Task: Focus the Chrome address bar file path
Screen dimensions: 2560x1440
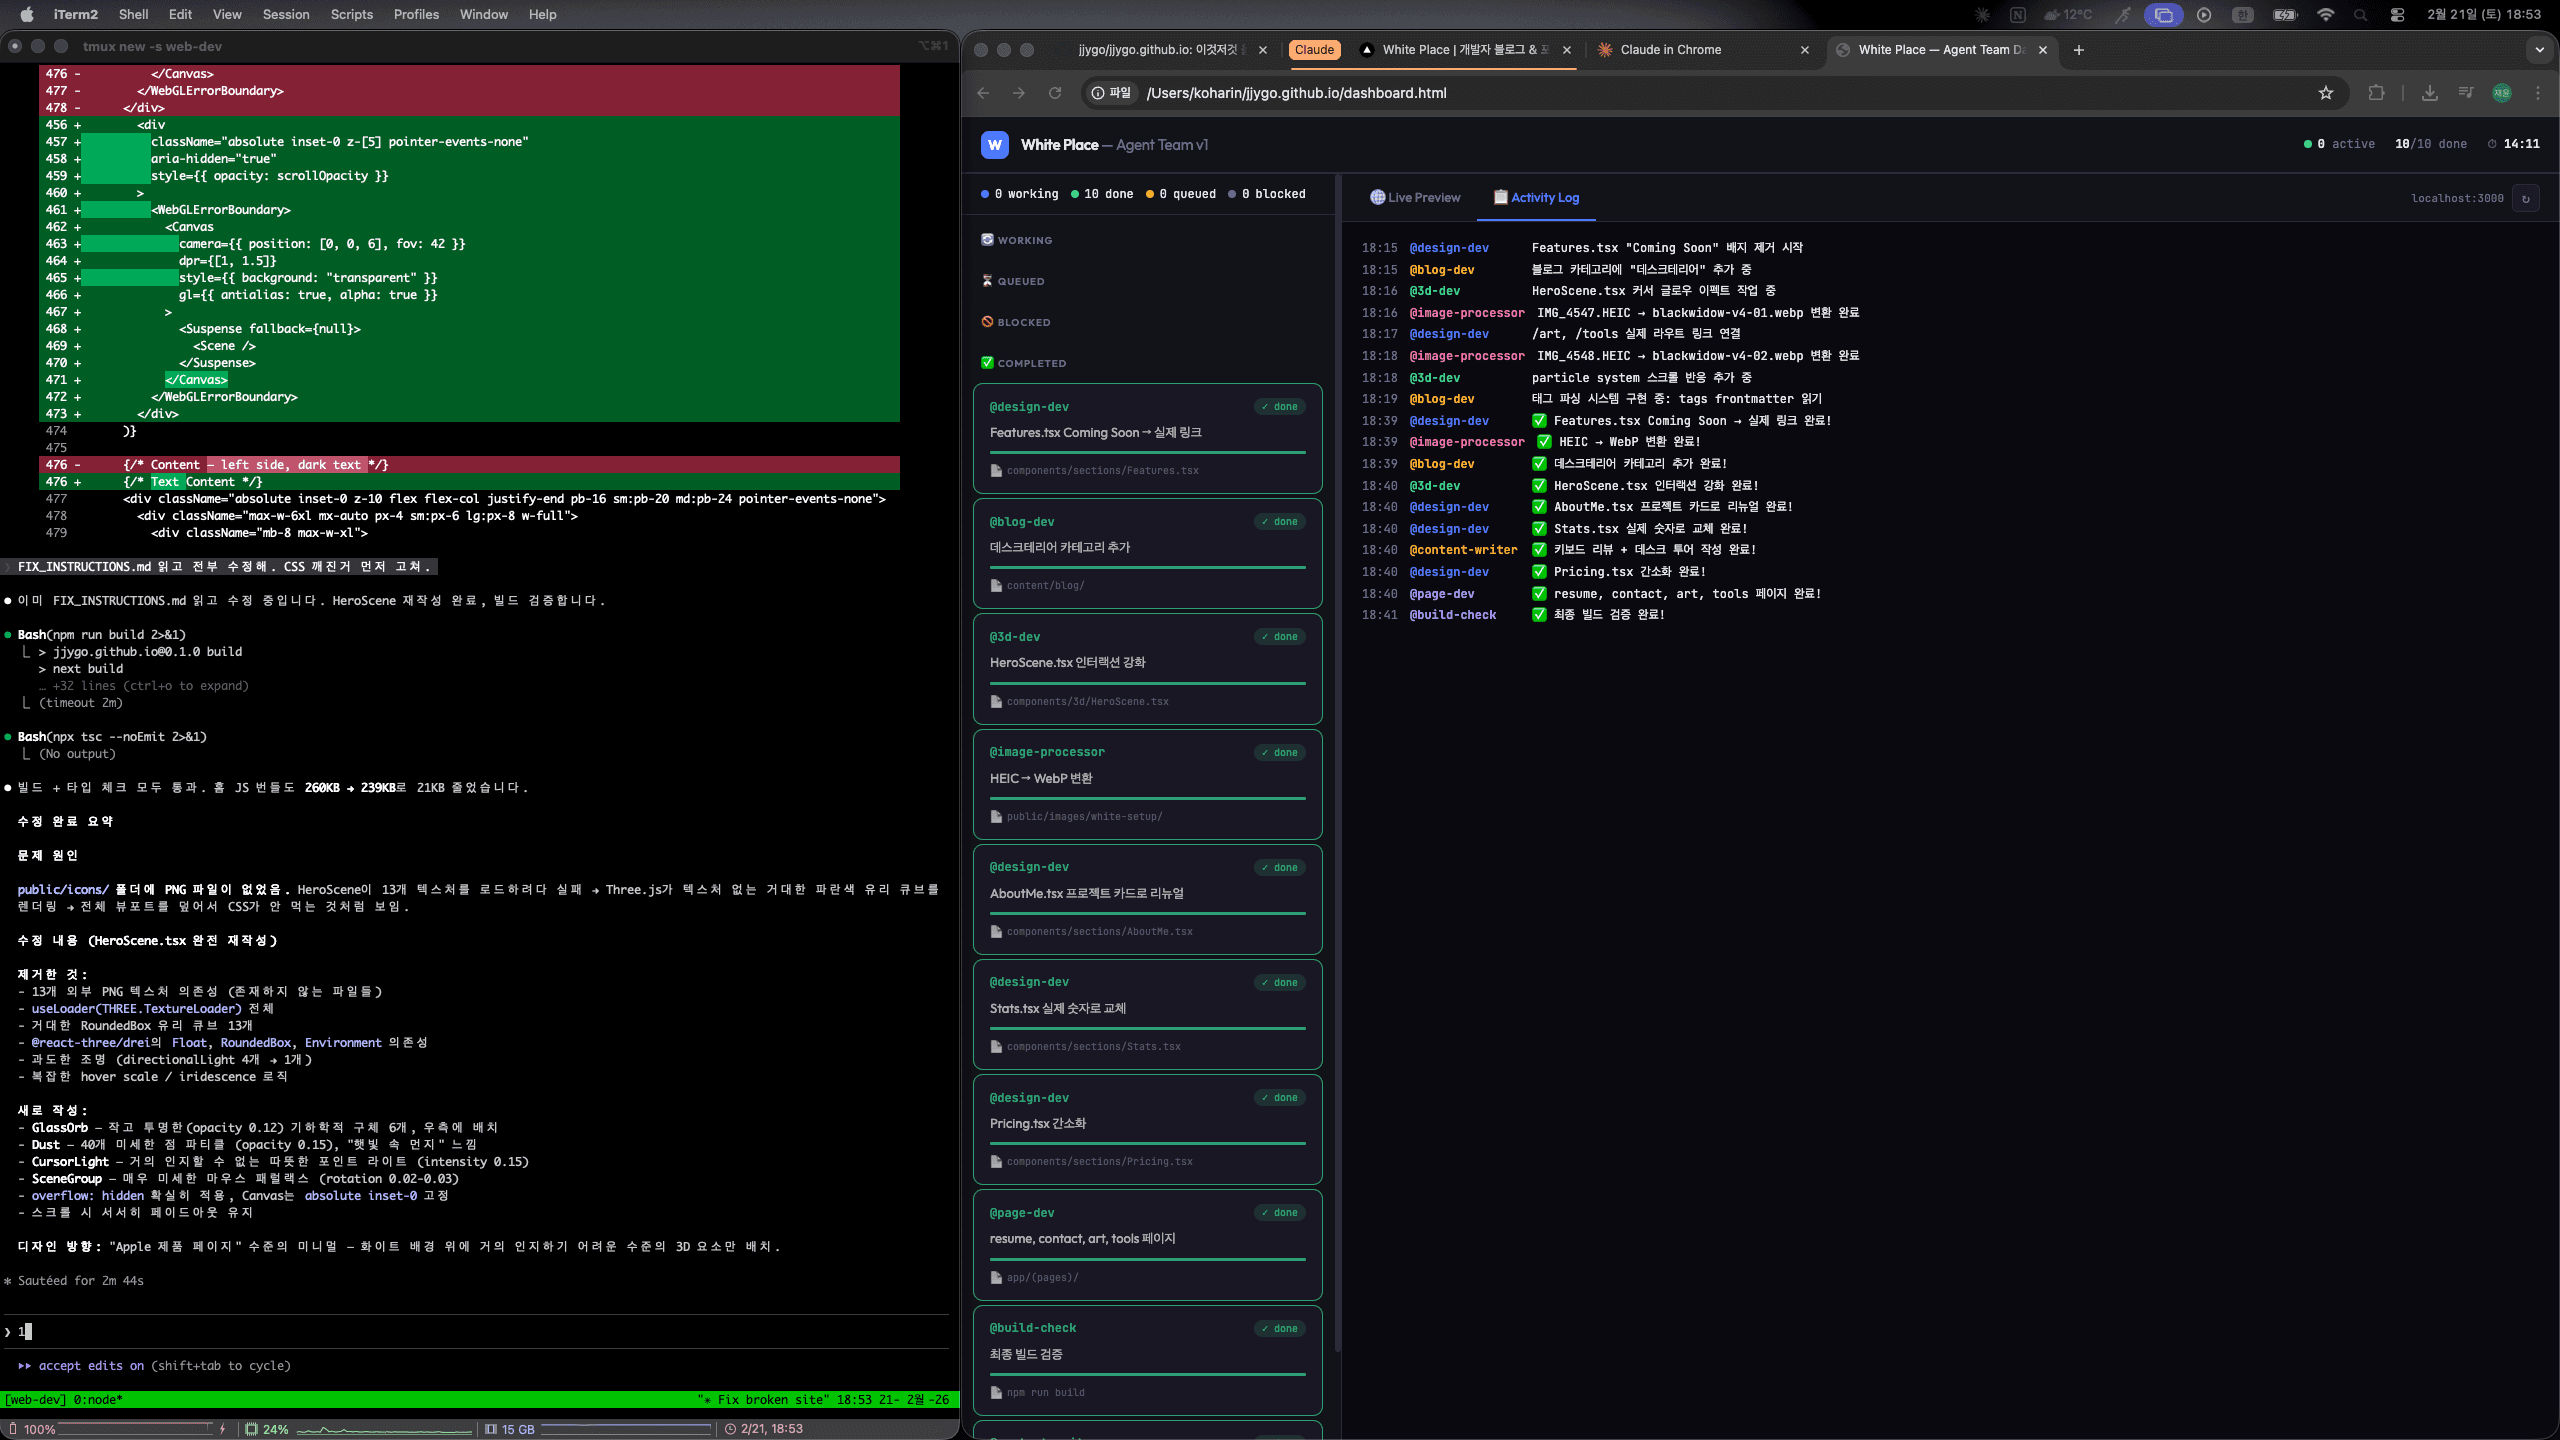Action: (1296, 93)
